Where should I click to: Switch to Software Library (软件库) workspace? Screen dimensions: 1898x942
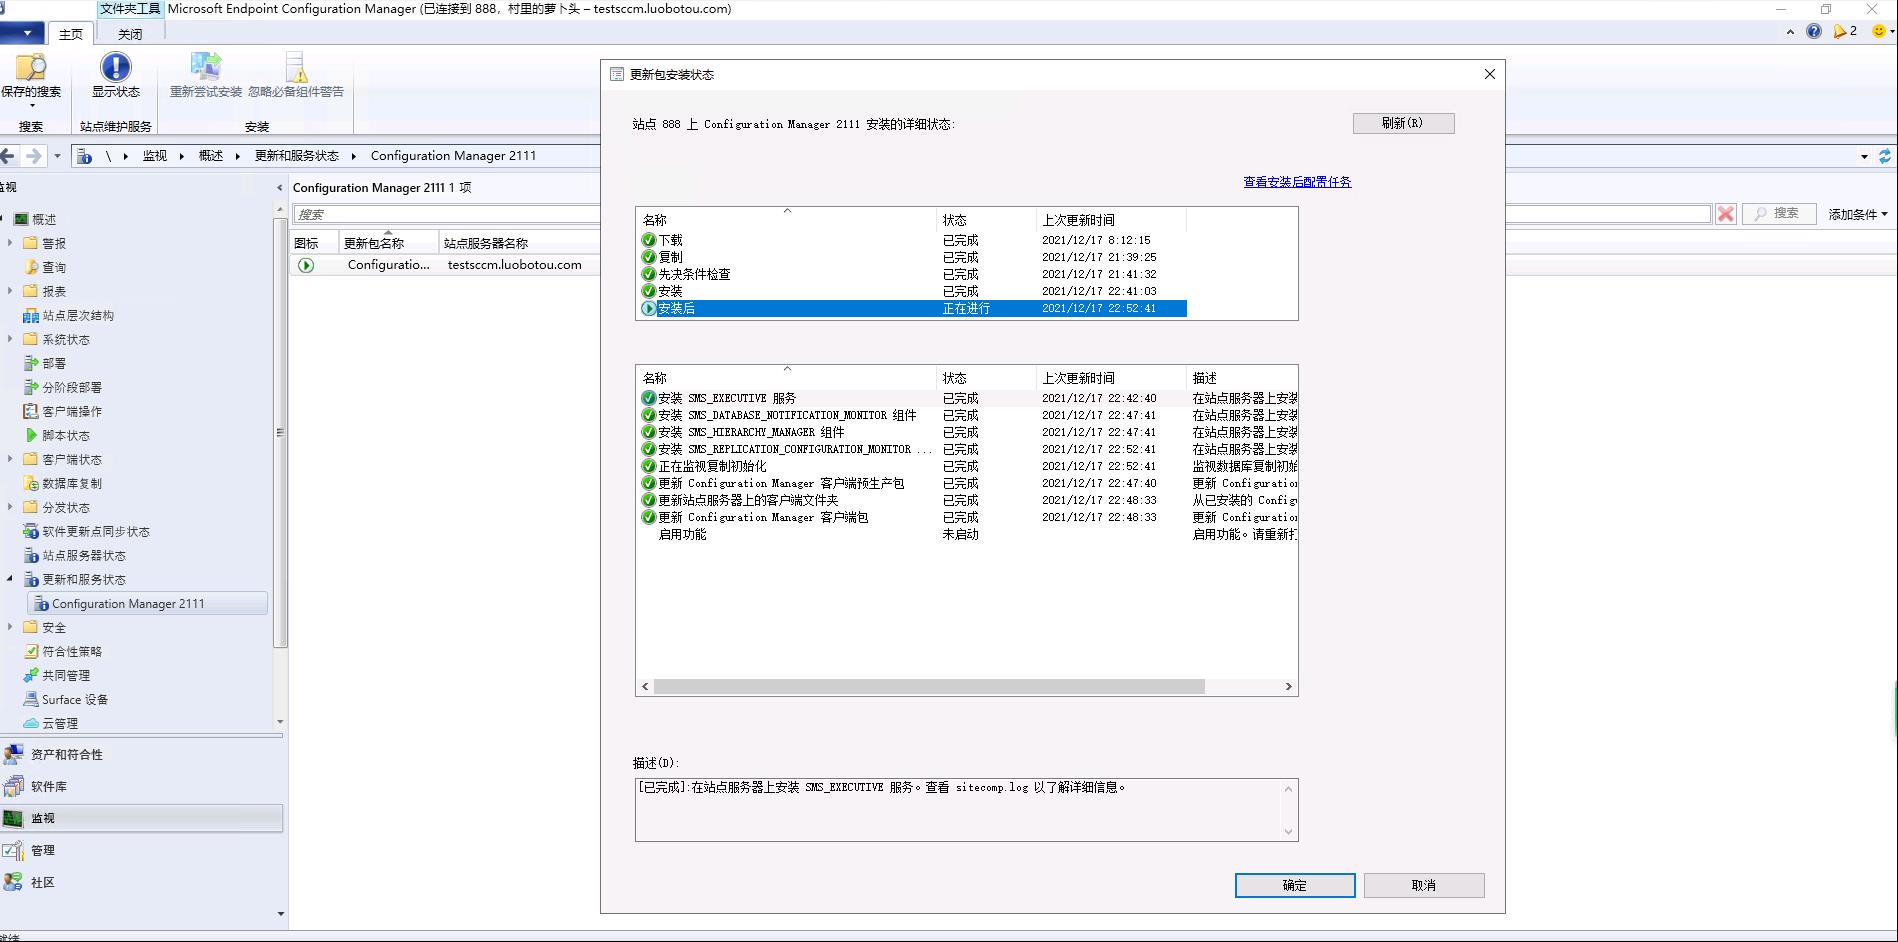(141, 787)
